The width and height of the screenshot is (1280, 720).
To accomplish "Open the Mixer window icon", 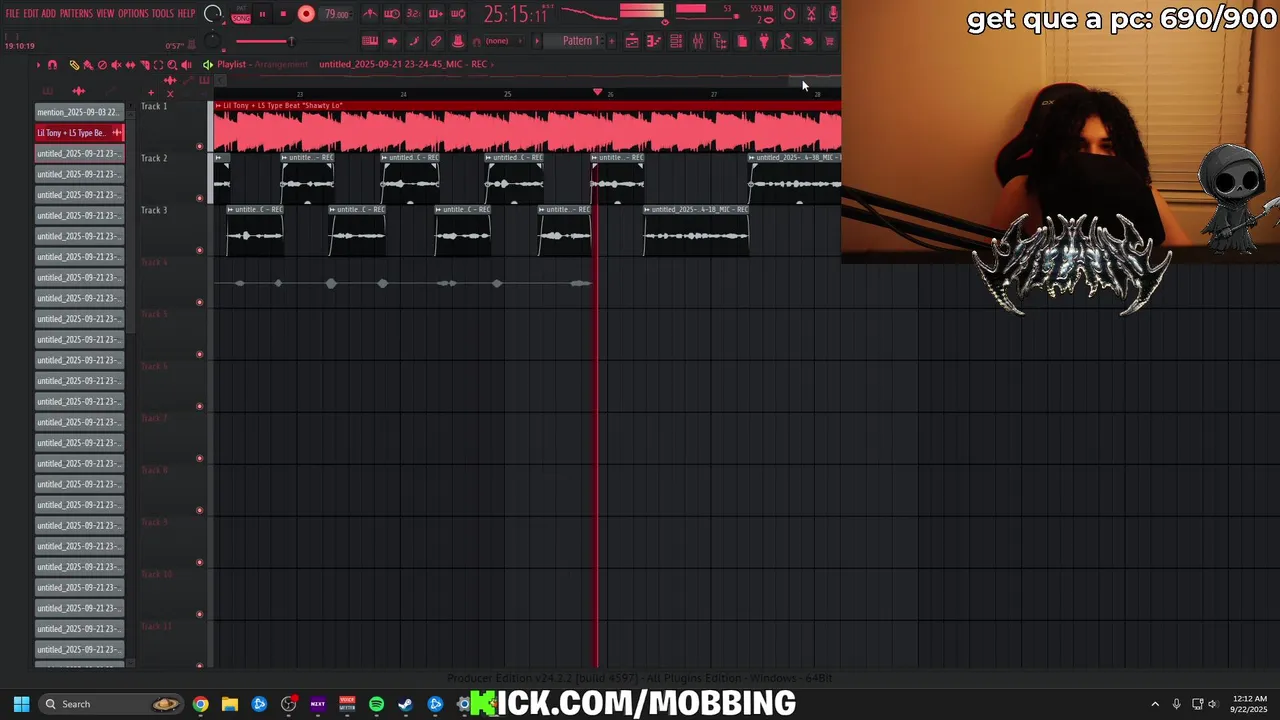I will pos(698,41).
